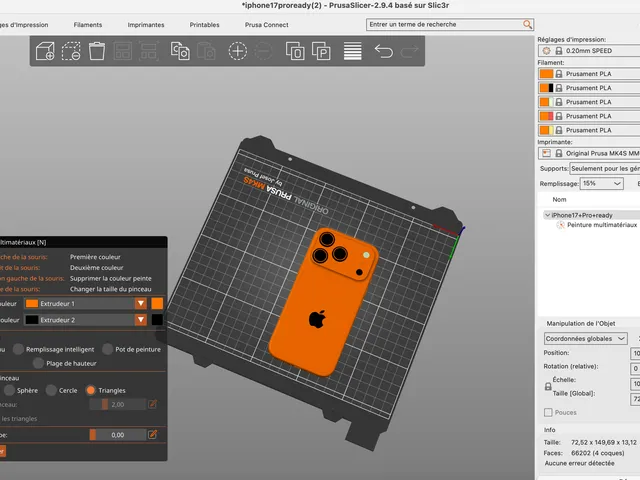Image resolution: width=640 pixels, height=480 pixels.
Task: Open the Original Prusa MK4S printer dropdown
Action: click(x=589, y=153)
